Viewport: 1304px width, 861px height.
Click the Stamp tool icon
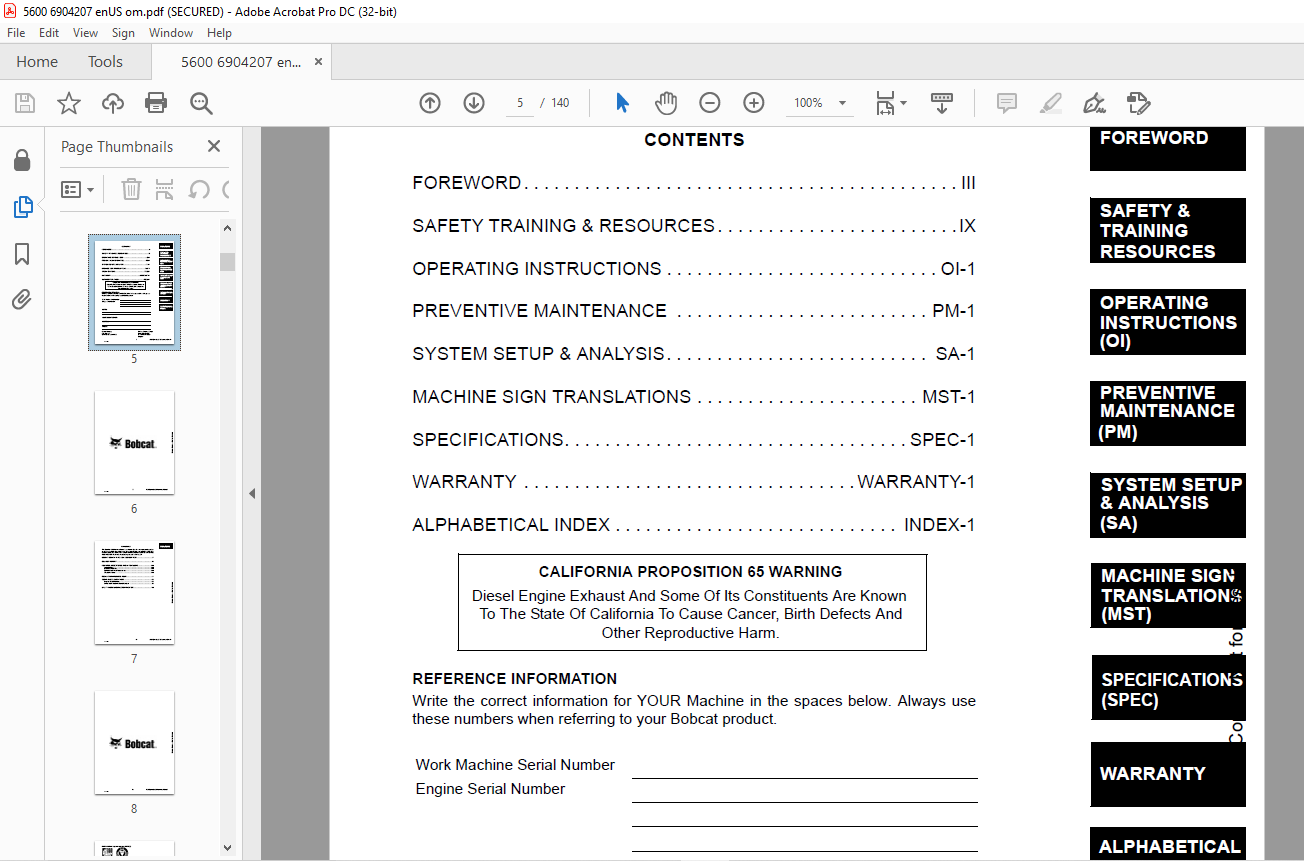(1138, 103)
